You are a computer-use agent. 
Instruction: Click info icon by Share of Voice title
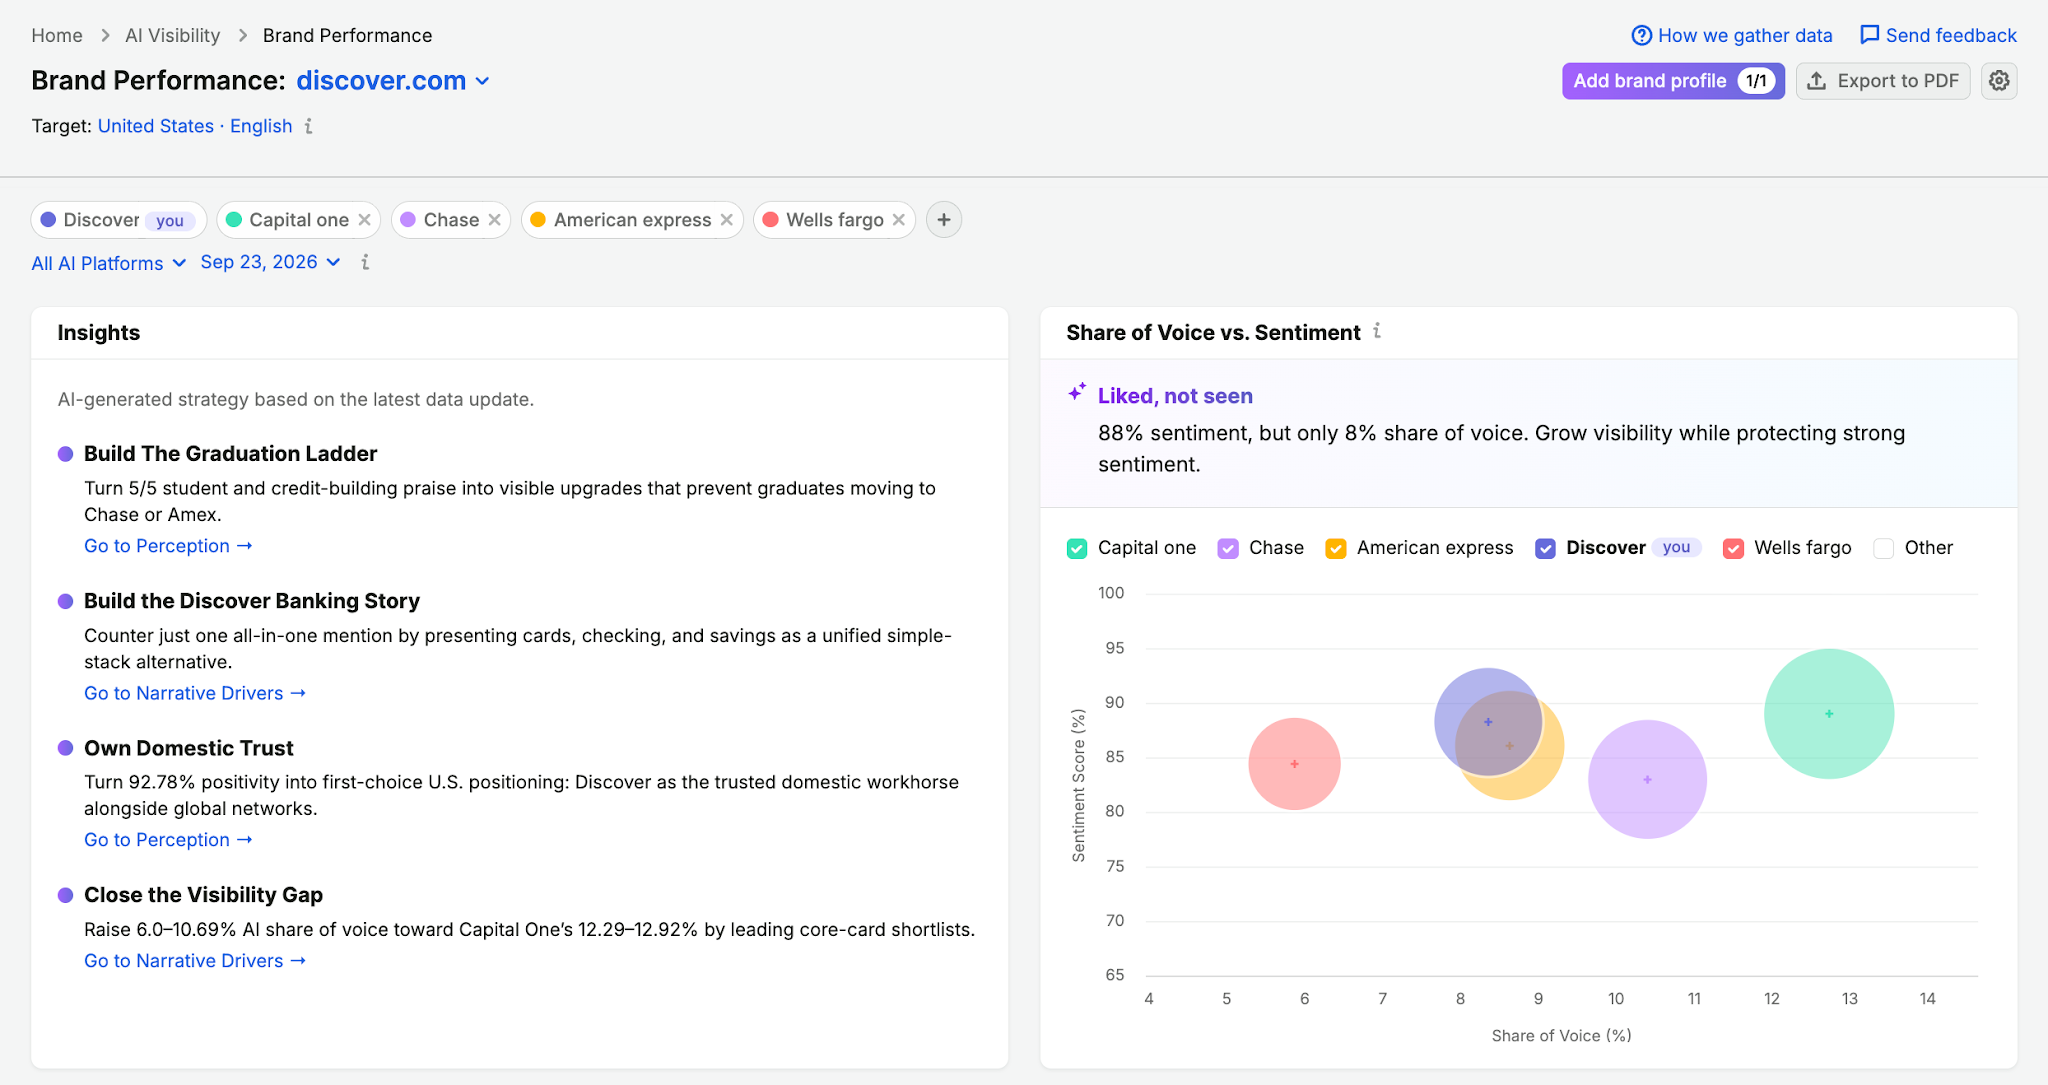1377,331
